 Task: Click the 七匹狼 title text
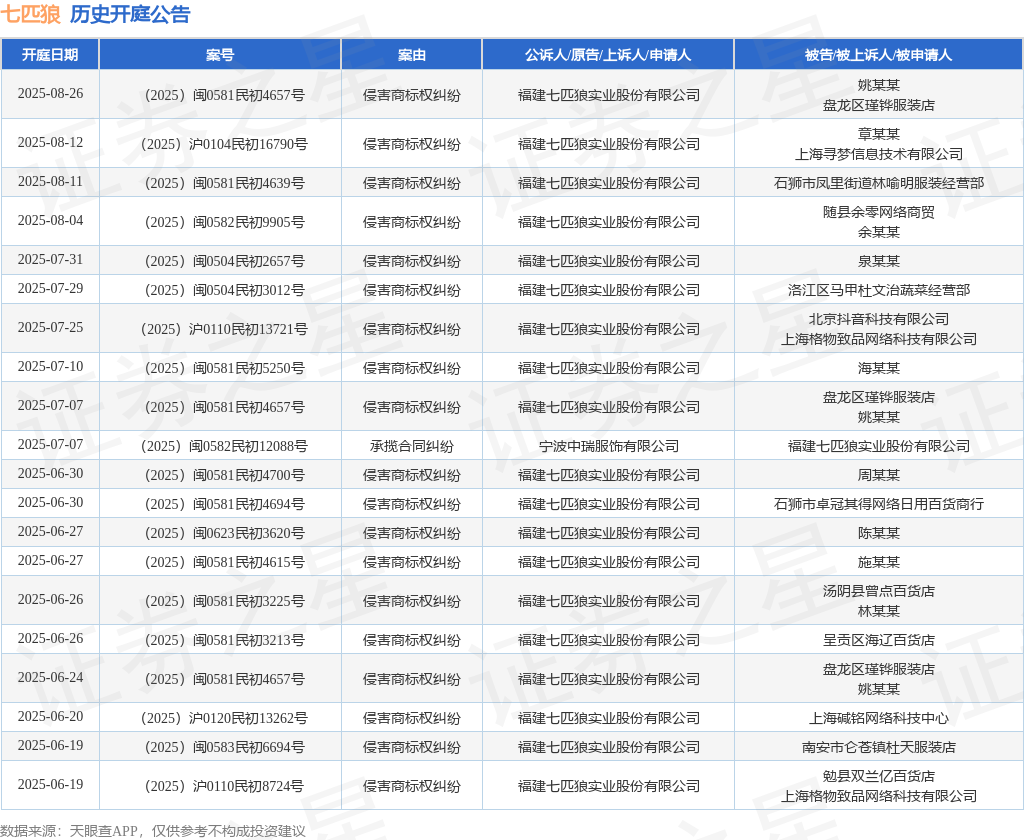pos(31,14)
